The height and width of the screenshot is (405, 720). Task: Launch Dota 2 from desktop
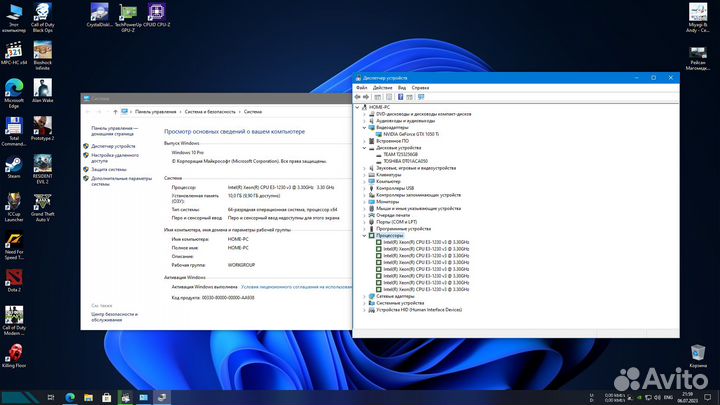click(14, 281)
